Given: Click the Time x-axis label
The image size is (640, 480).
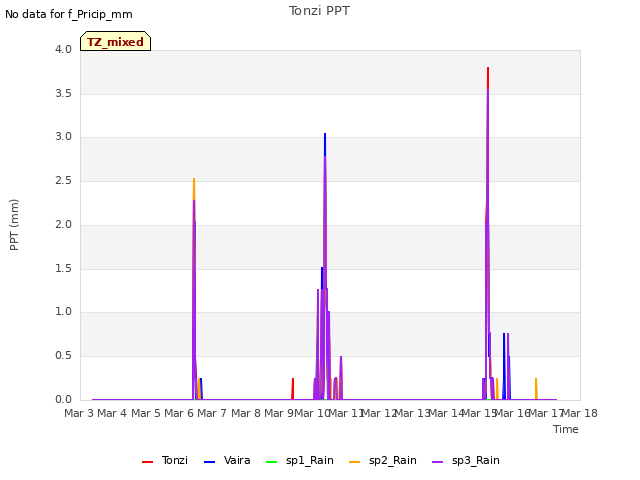Looking at the screenshot, I should click(x=566, y=429).
